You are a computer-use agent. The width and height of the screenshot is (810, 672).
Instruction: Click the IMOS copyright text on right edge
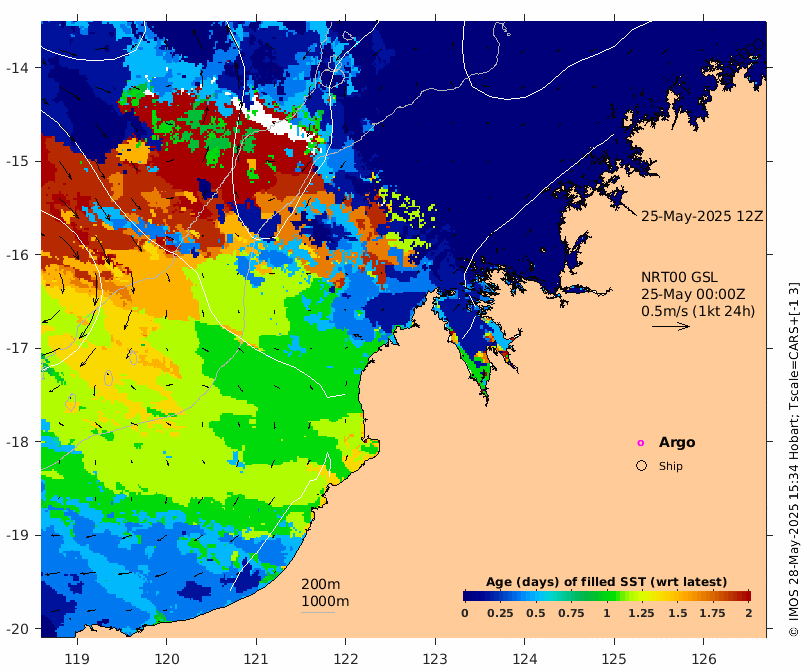click(x=794, y=459)
